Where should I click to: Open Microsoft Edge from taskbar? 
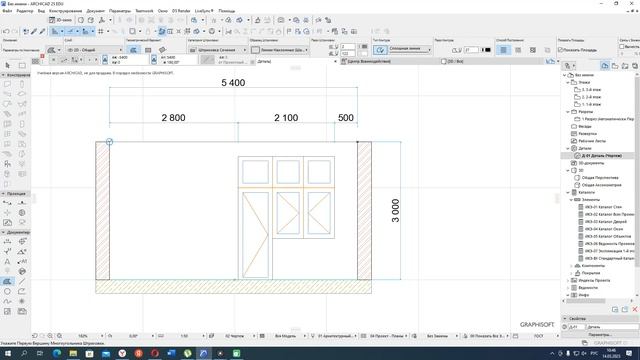57,353
